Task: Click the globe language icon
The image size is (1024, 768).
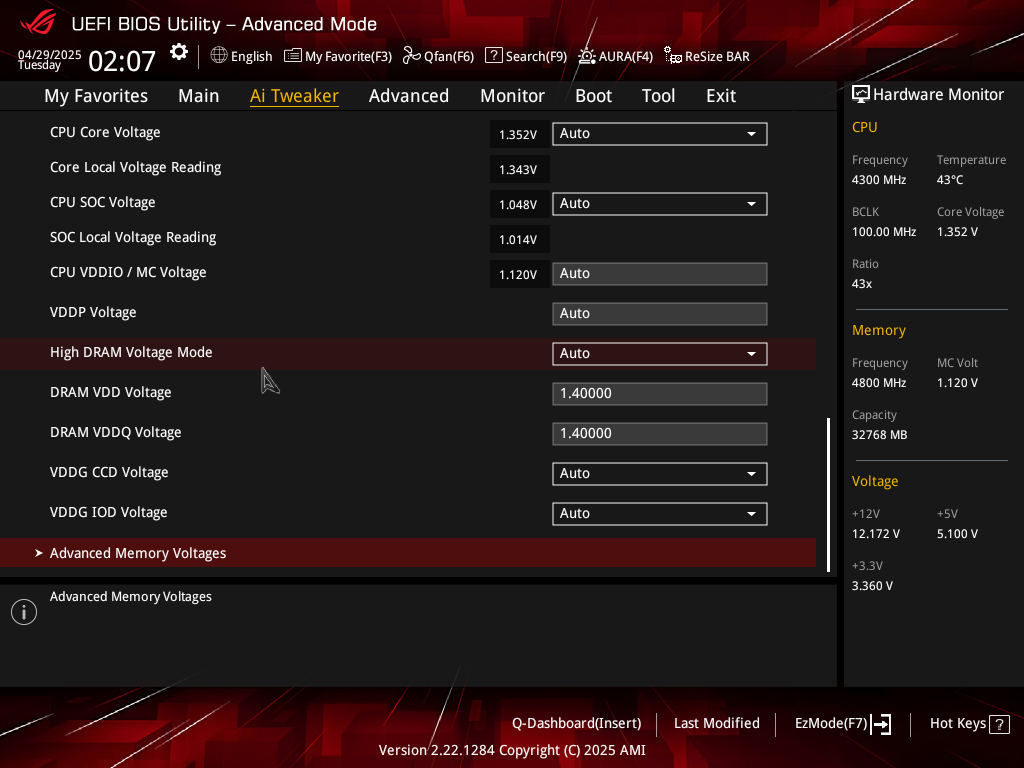Action: pos(219,56)
